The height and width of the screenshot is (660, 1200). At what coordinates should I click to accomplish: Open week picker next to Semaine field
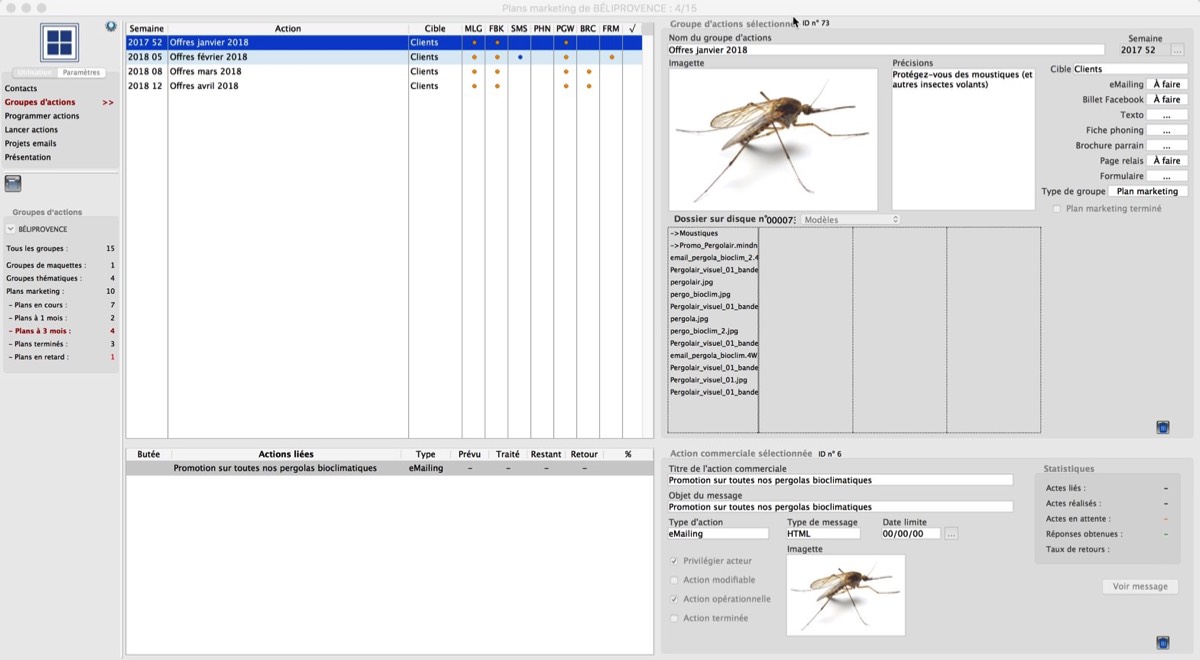tap(1177, 50)
